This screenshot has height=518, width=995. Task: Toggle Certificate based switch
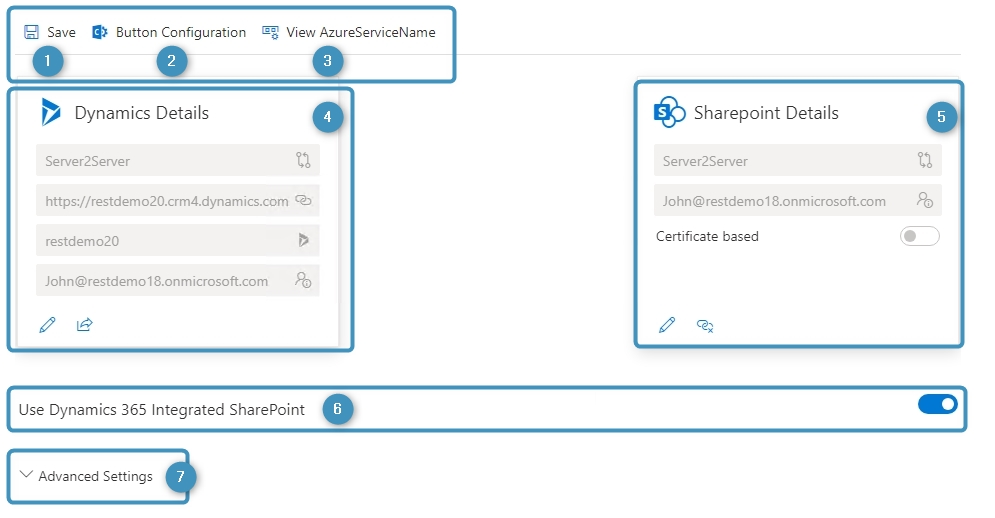coord(919,236)
